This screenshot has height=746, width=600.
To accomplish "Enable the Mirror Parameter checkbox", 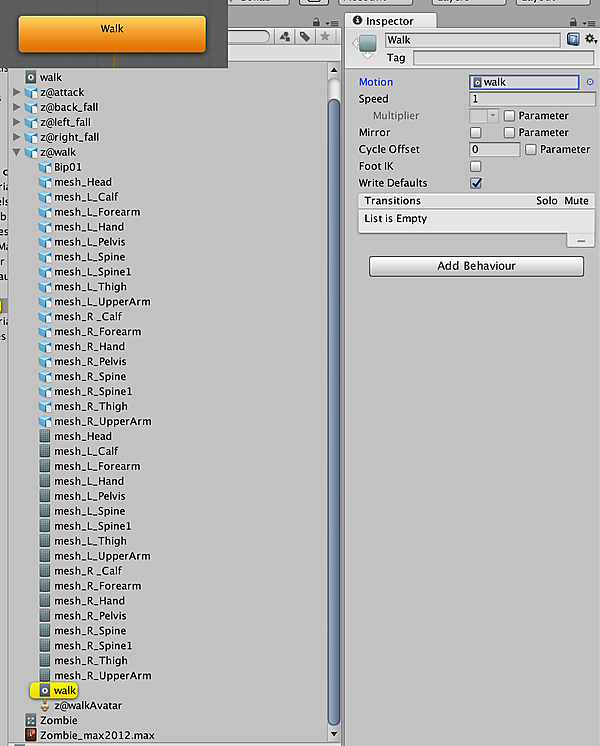I will [x=509, y=132].
